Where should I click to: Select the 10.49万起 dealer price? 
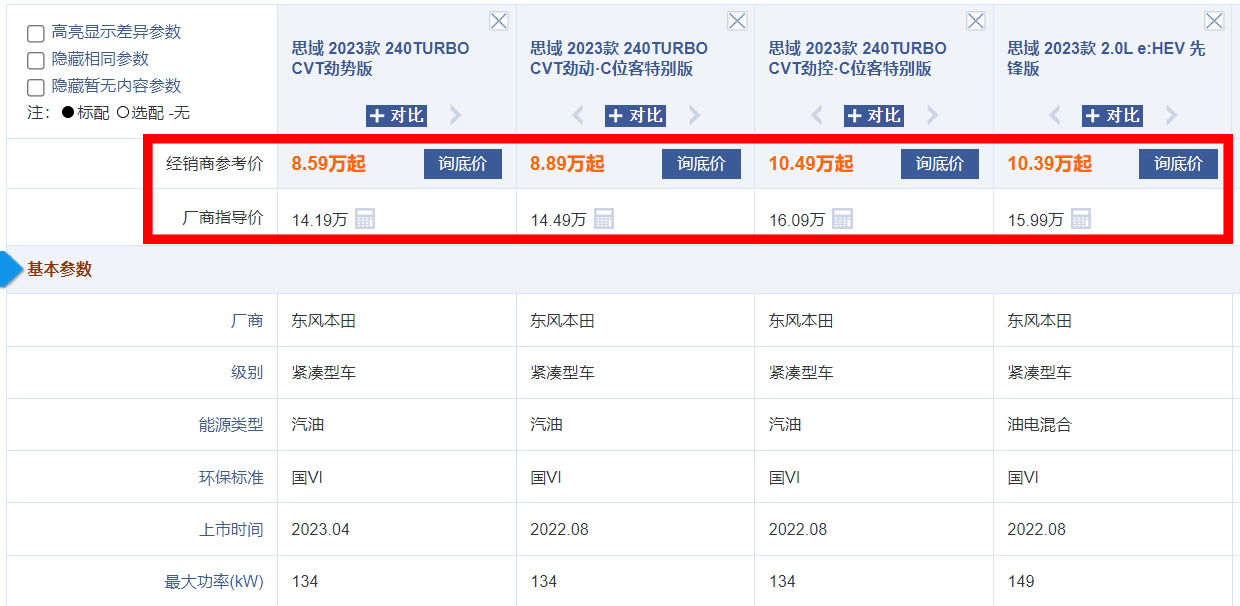[x=811, y=164]
